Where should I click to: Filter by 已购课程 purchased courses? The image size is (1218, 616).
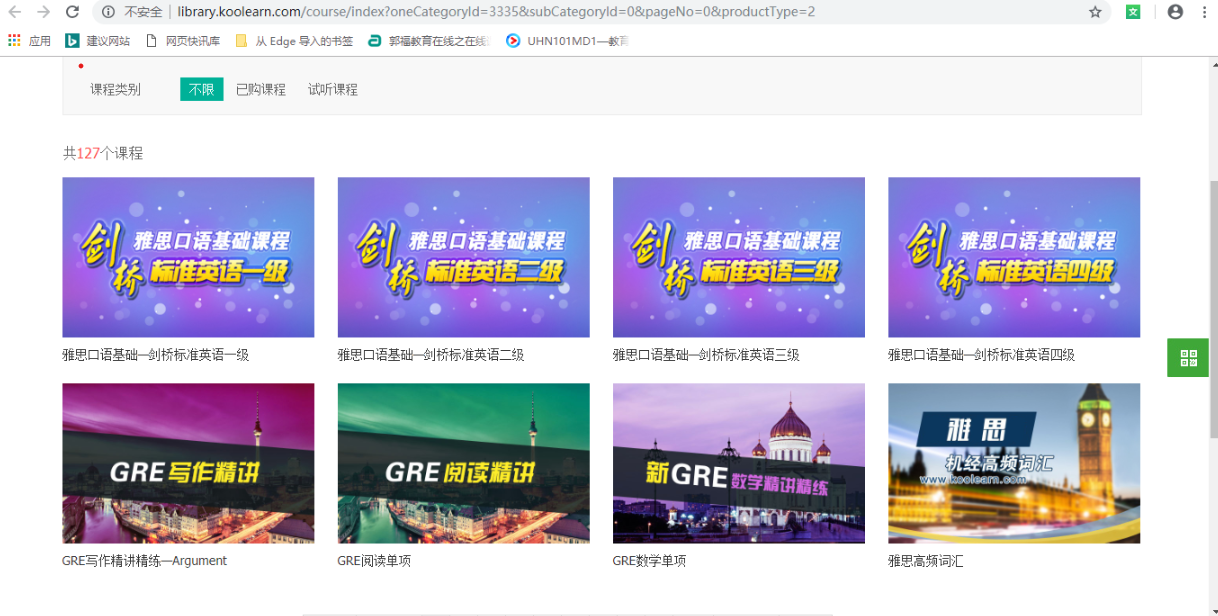[x=261, y=89]
